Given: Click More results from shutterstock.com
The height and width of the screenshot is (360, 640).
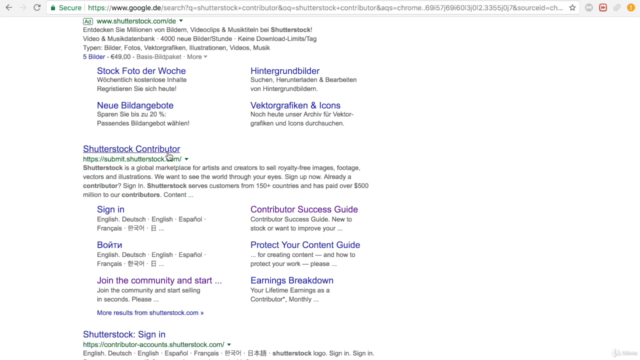Looking at the screenshot, I should [x=150, y=313].
